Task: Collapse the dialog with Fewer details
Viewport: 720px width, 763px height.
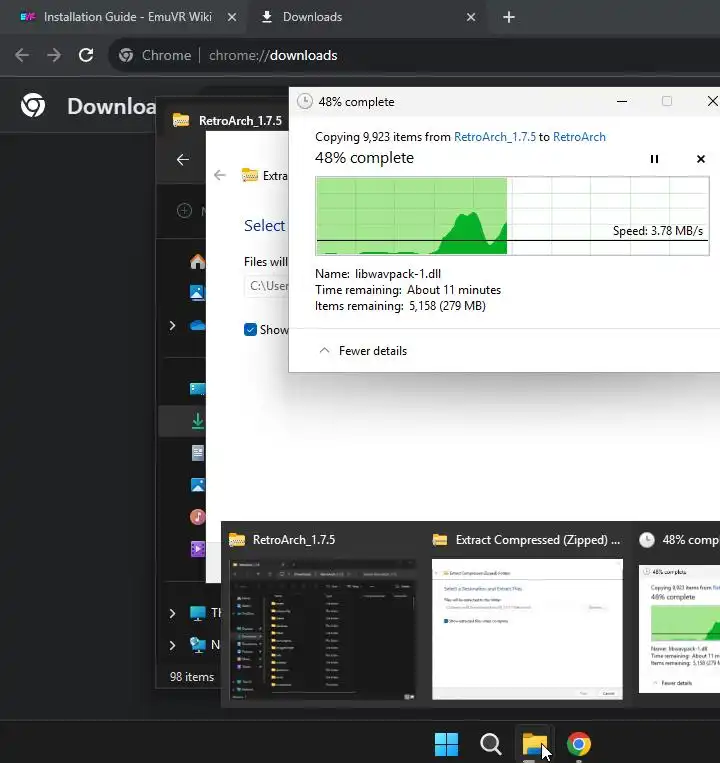Action: tap(363, 351)
